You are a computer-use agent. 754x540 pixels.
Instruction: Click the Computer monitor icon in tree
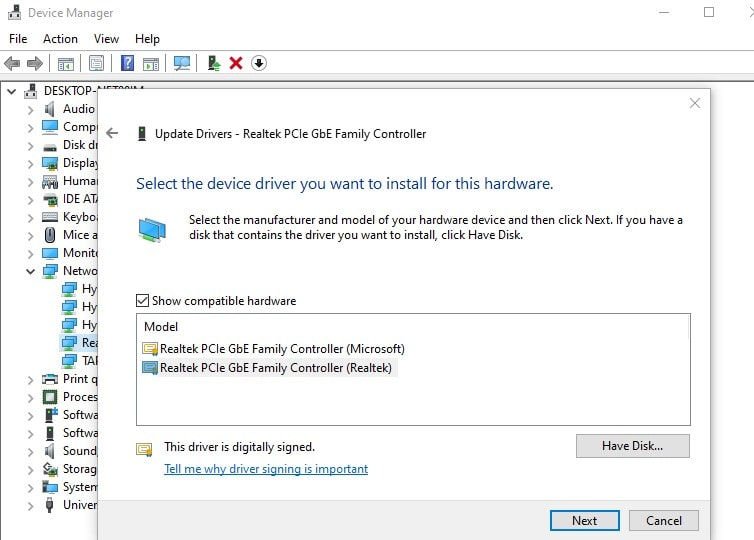tap(50, 127)
